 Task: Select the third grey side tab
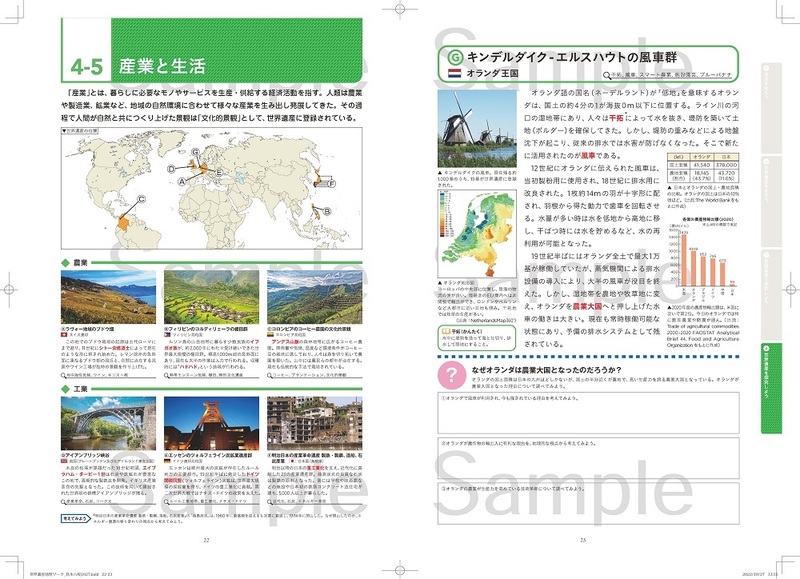[771, 294]
